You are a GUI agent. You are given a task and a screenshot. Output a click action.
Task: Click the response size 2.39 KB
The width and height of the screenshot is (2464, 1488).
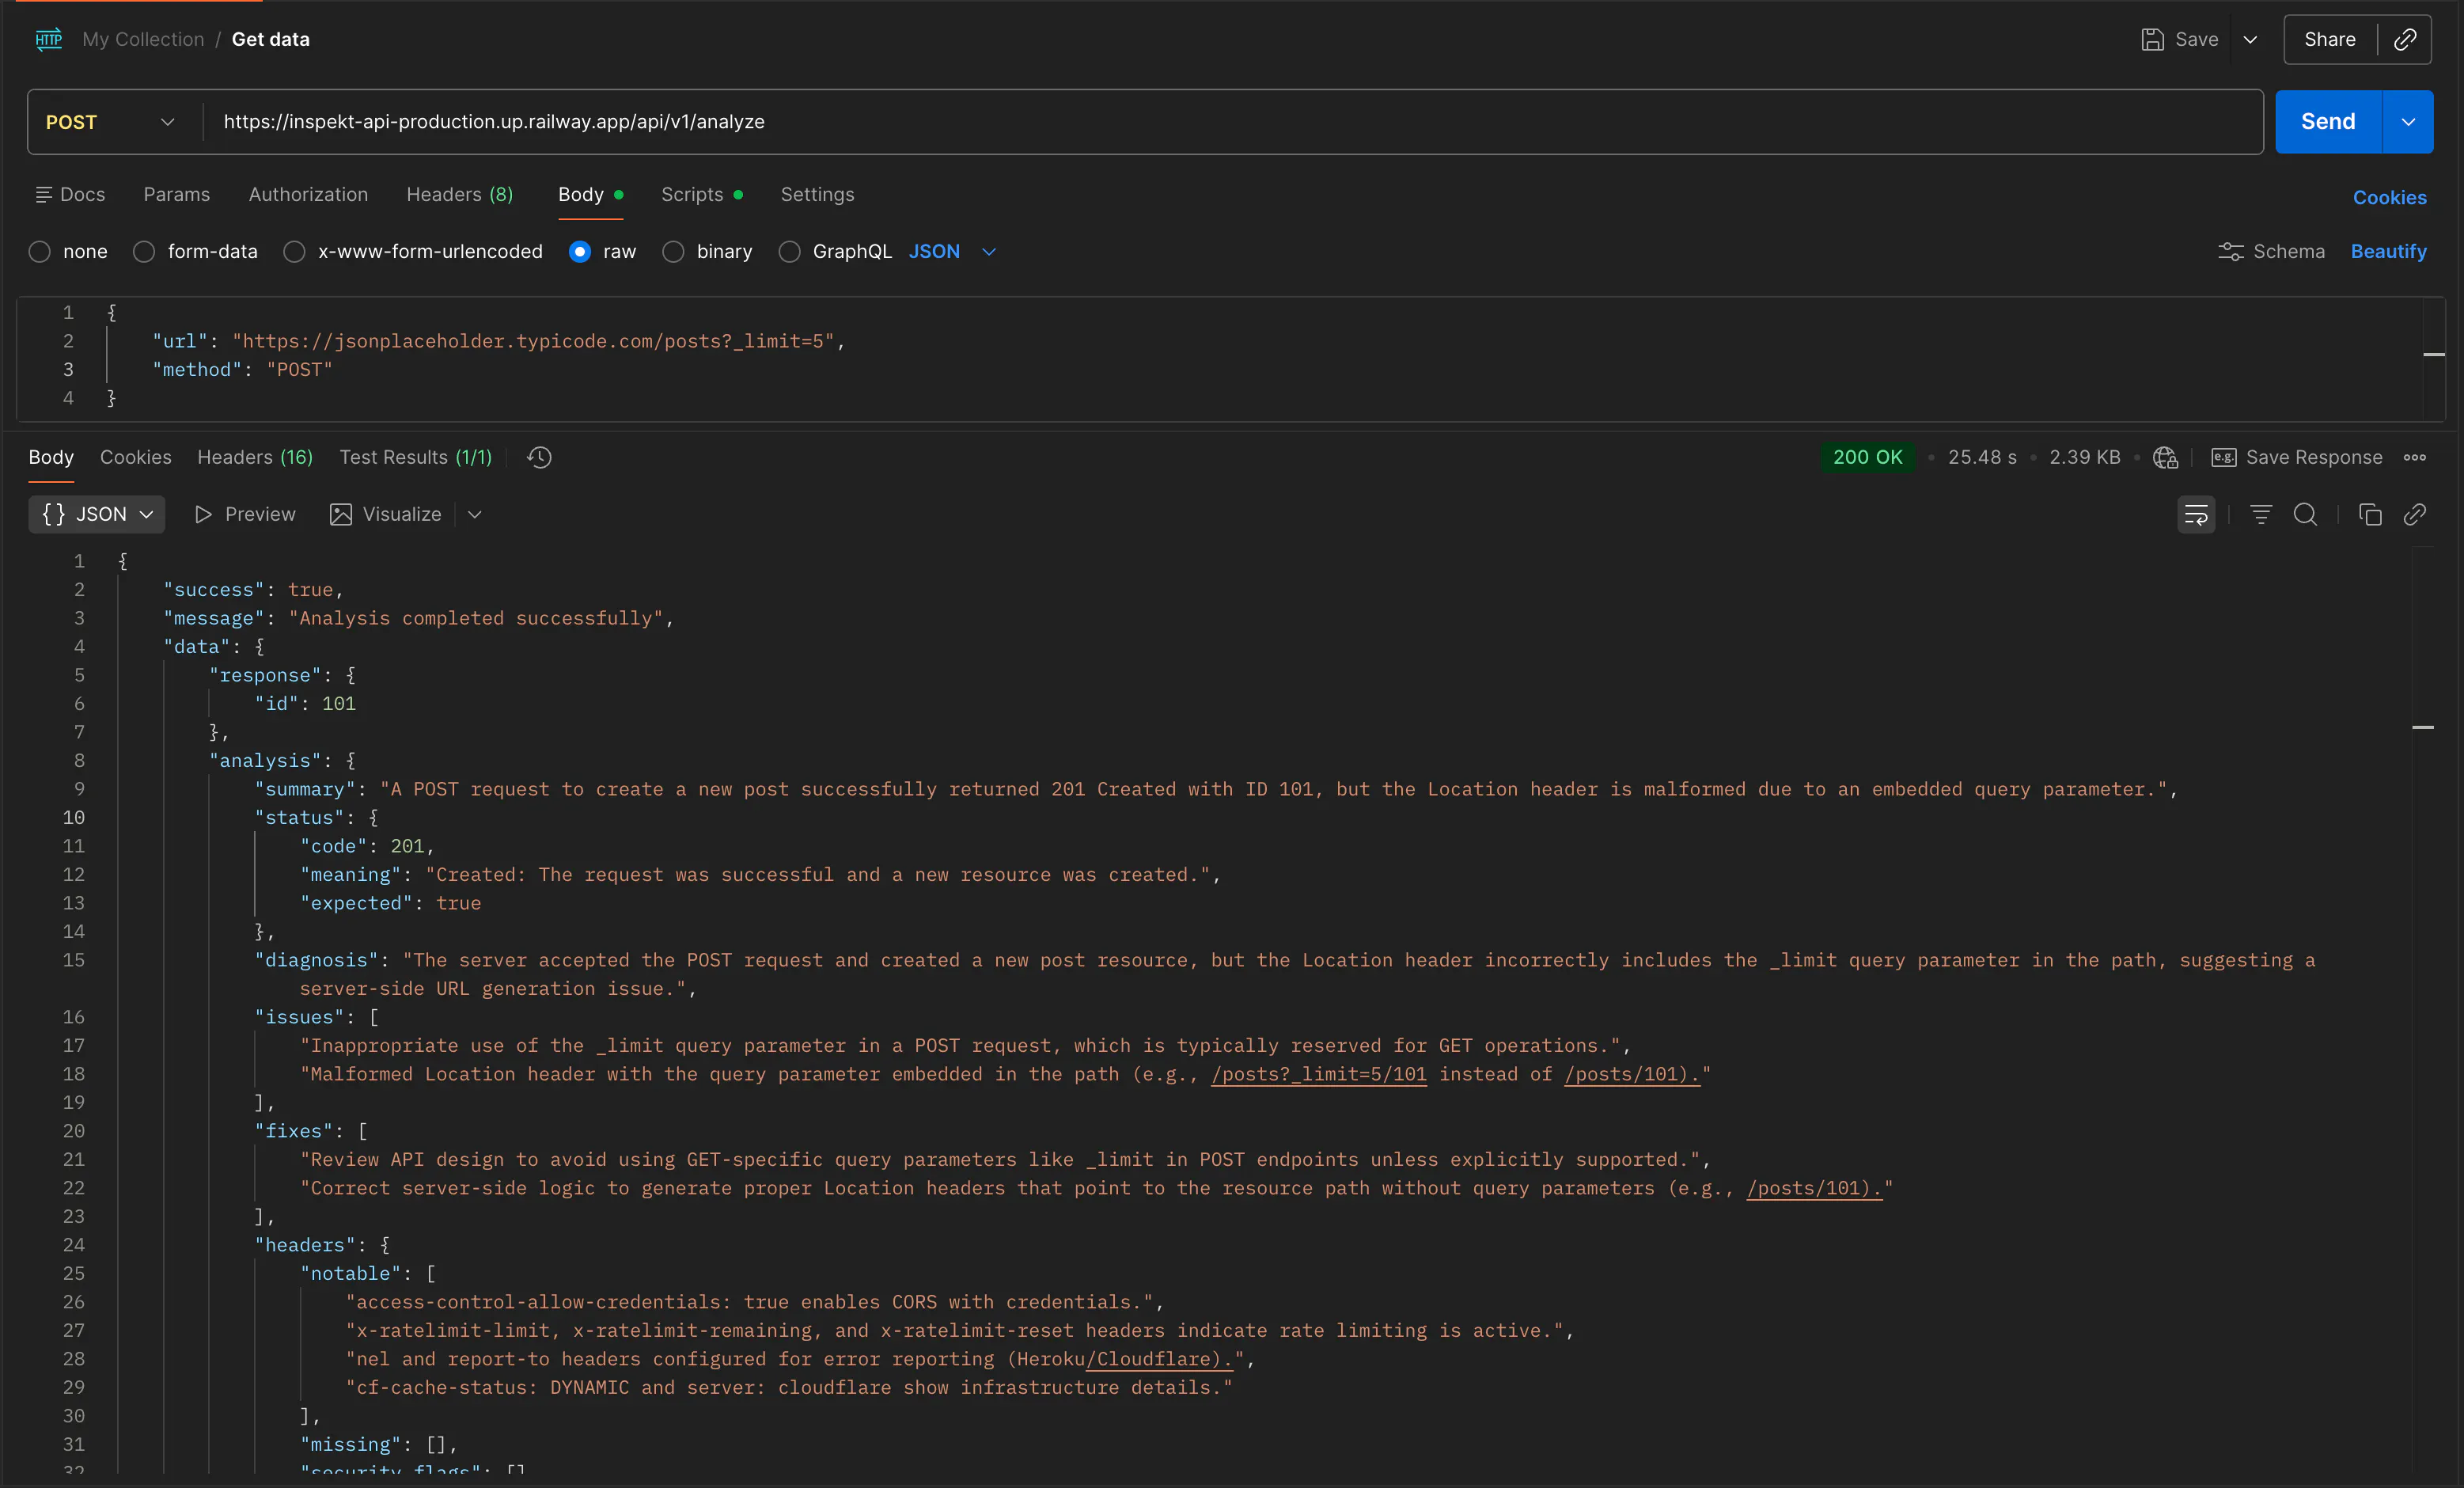coord(2084,457)
